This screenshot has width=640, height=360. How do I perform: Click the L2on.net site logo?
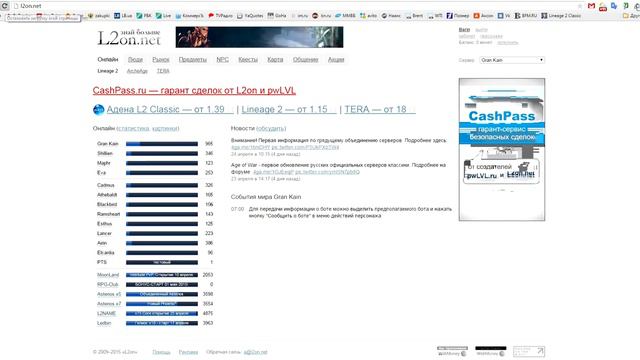pos(129,37)
